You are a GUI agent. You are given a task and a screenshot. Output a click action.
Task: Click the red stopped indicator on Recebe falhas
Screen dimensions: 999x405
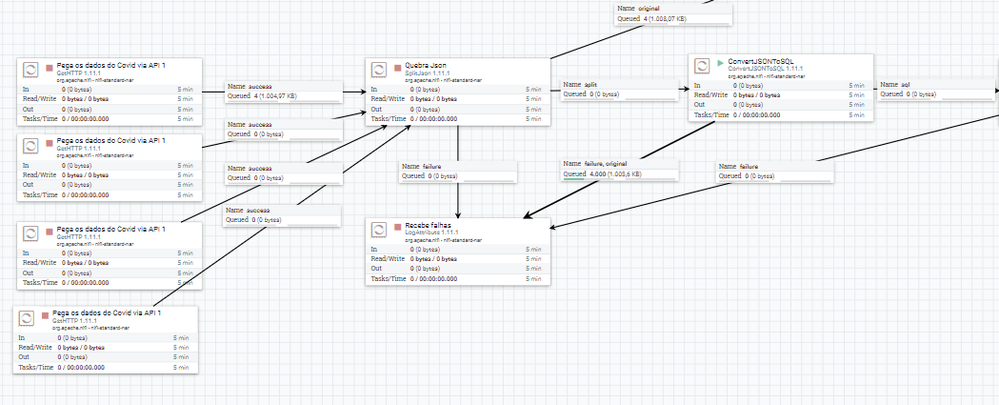(x=398, y=226)
